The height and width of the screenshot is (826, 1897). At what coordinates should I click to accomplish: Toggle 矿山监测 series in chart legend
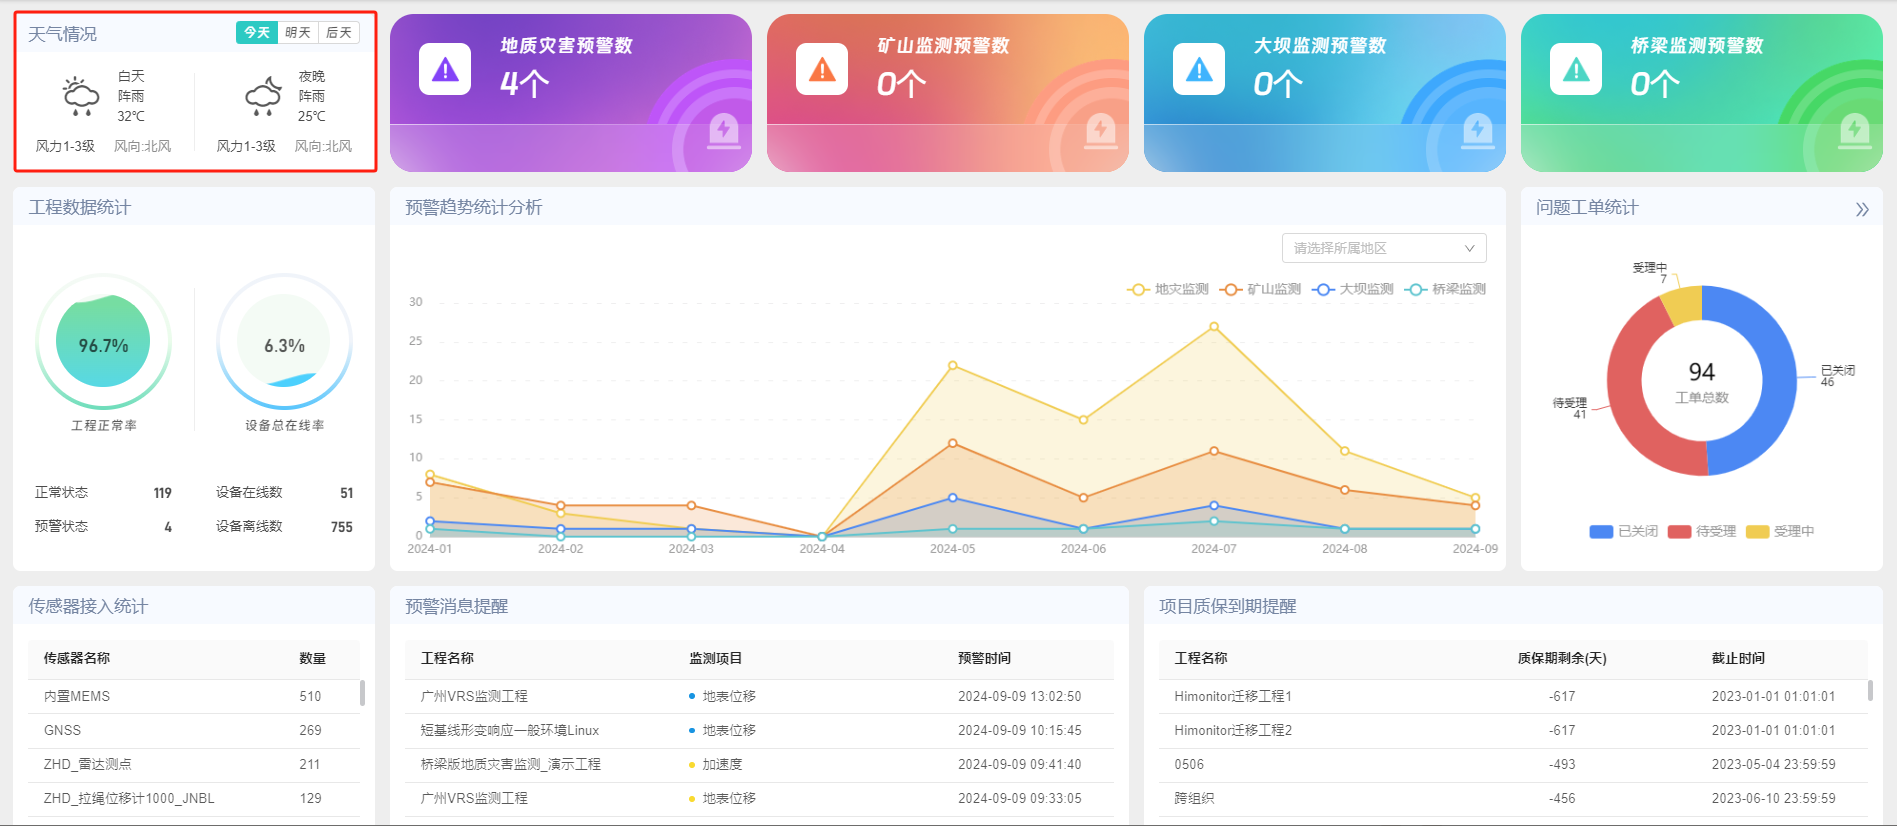(x=1261, y=289)
